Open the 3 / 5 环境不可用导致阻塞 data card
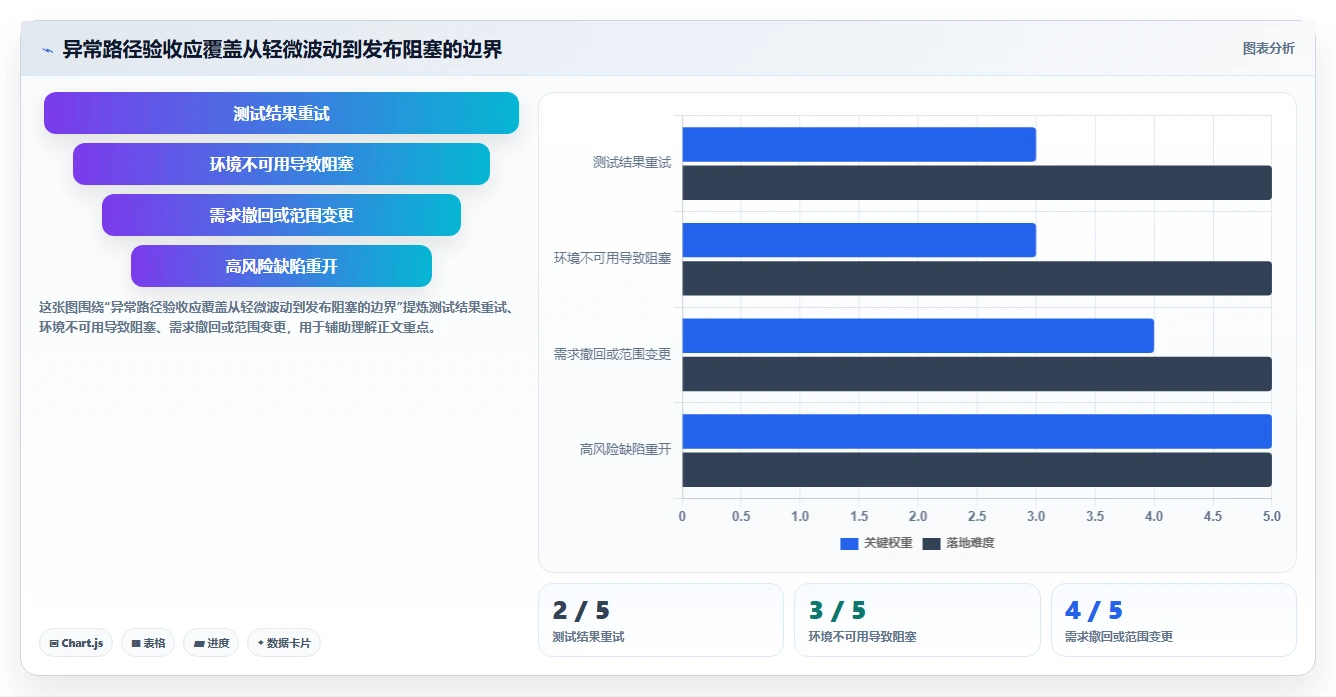 coord(917,620)
